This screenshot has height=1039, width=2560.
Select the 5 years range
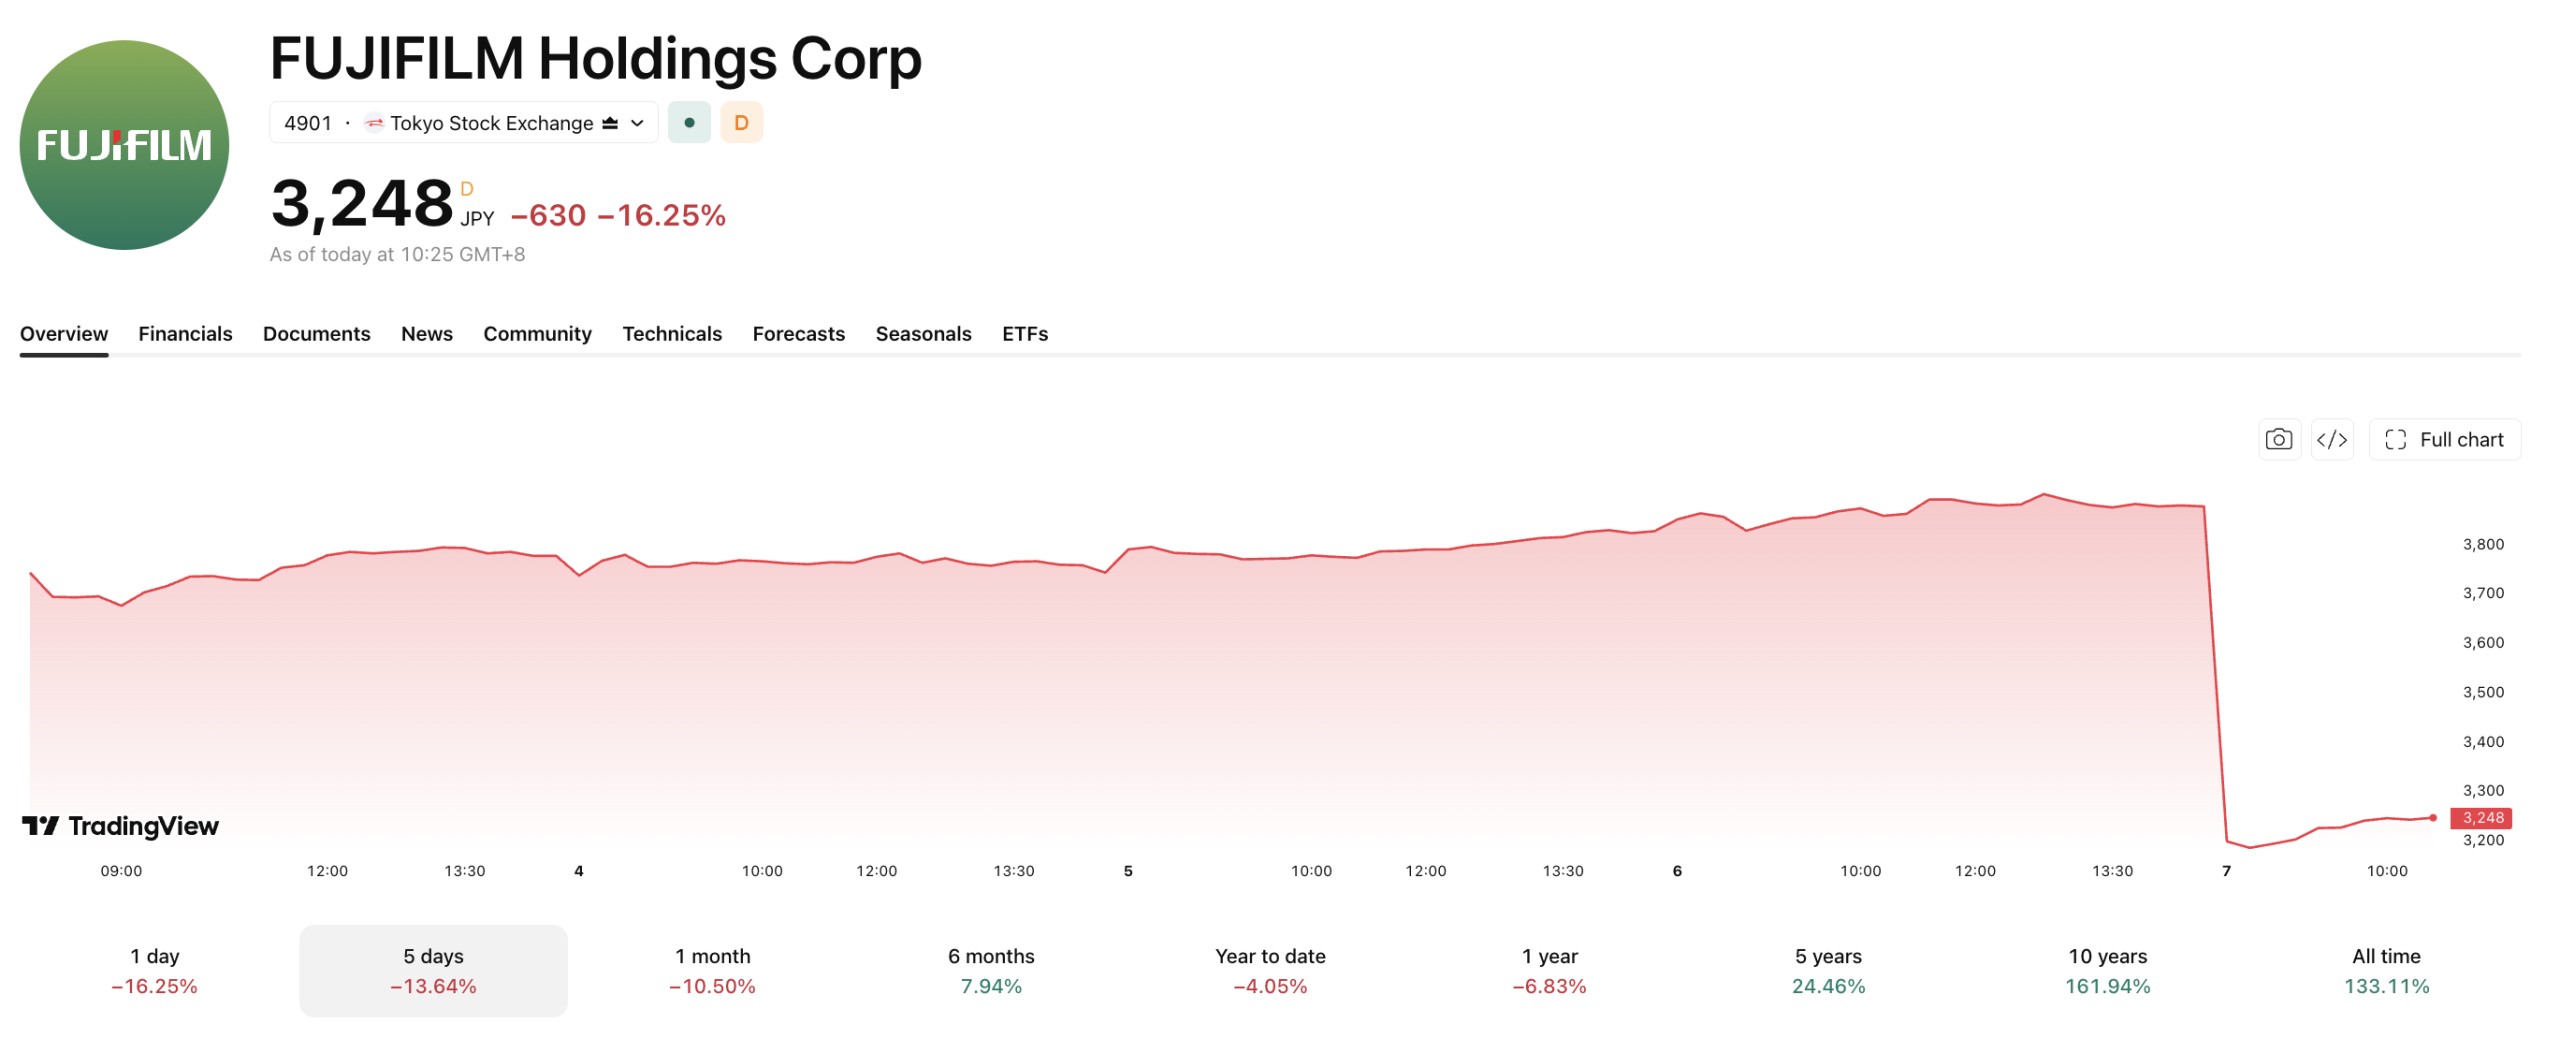tap(1828, 970)
